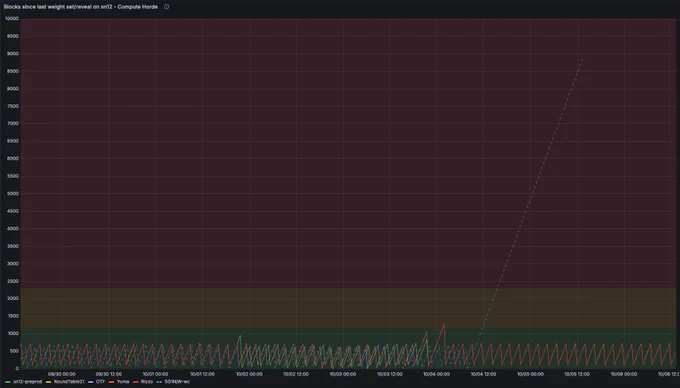Click the x-axis label '10/02 12:00'
The height and width of the screenshot is (388, 680).
tap(296, 374)
